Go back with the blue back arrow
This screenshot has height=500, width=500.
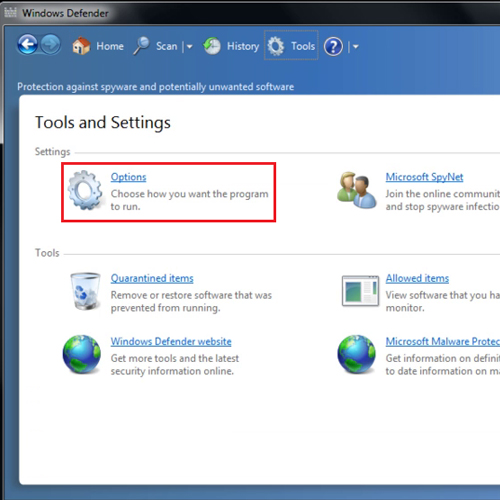pyautogui.click(x=27, y=45)
